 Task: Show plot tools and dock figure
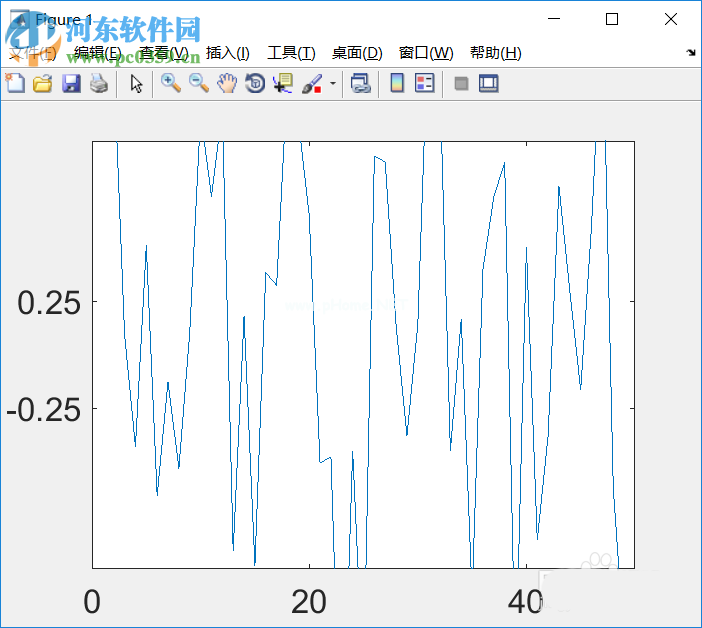pyautogui.click(x=489, y=84)
